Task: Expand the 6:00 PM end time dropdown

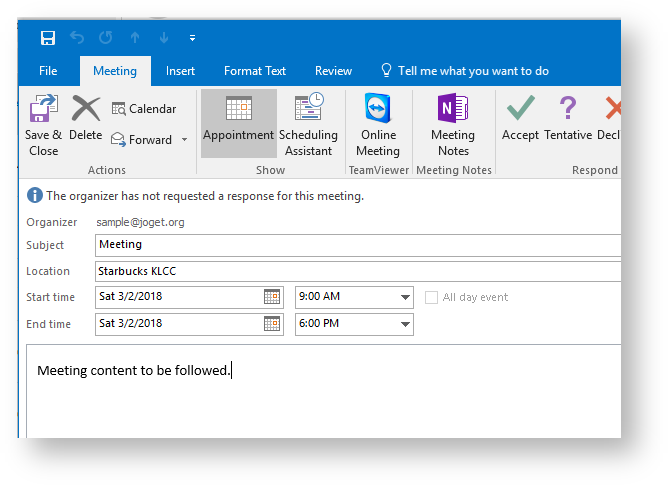Action: coord(405,324)
